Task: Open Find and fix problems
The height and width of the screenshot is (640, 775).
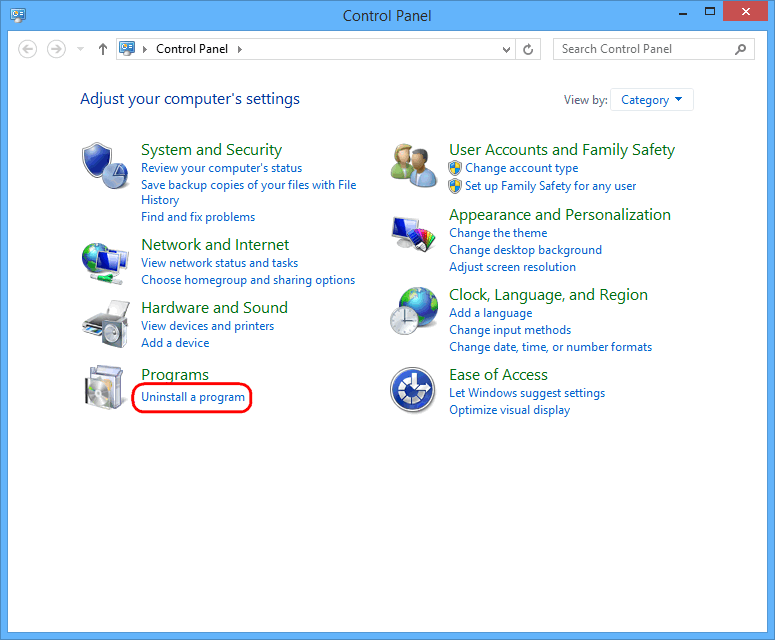Action: (198, 217)
